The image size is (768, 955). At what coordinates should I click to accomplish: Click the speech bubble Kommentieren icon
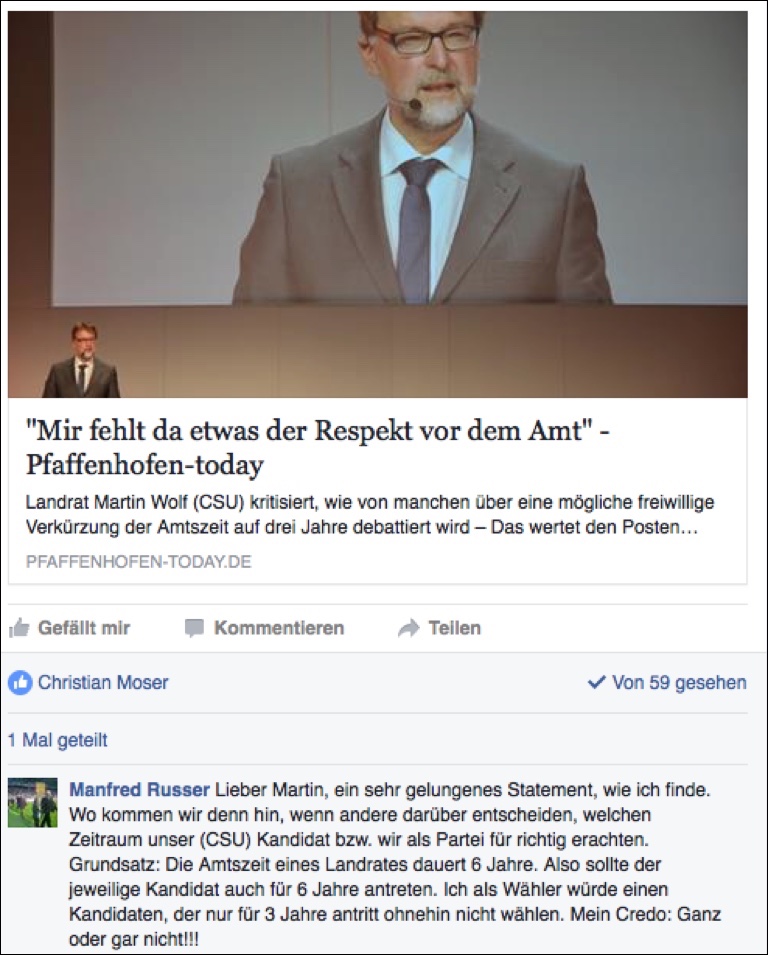click(x=194, y=629)
